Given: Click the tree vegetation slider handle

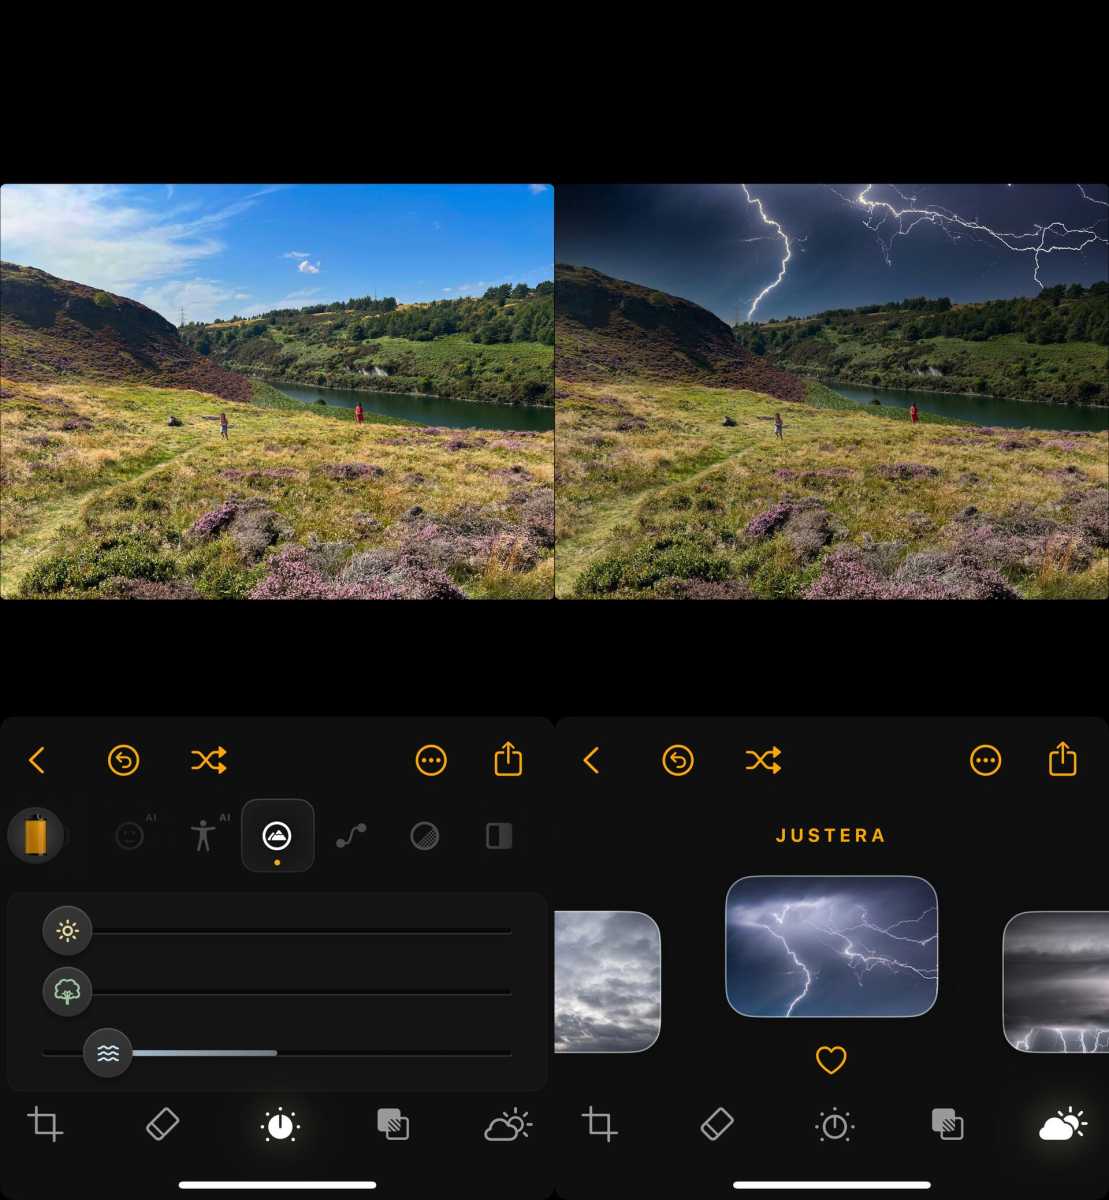Looking at the screenshot, I should [67, 992].
